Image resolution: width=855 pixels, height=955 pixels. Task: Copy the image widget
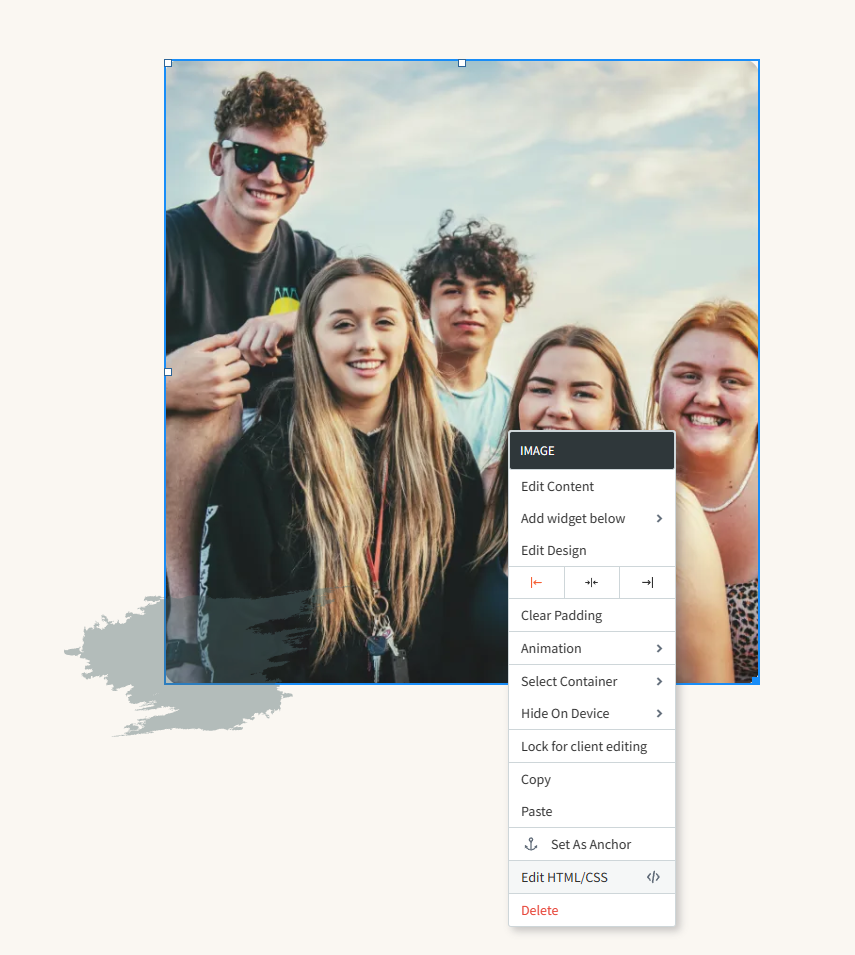click(535, 779)
